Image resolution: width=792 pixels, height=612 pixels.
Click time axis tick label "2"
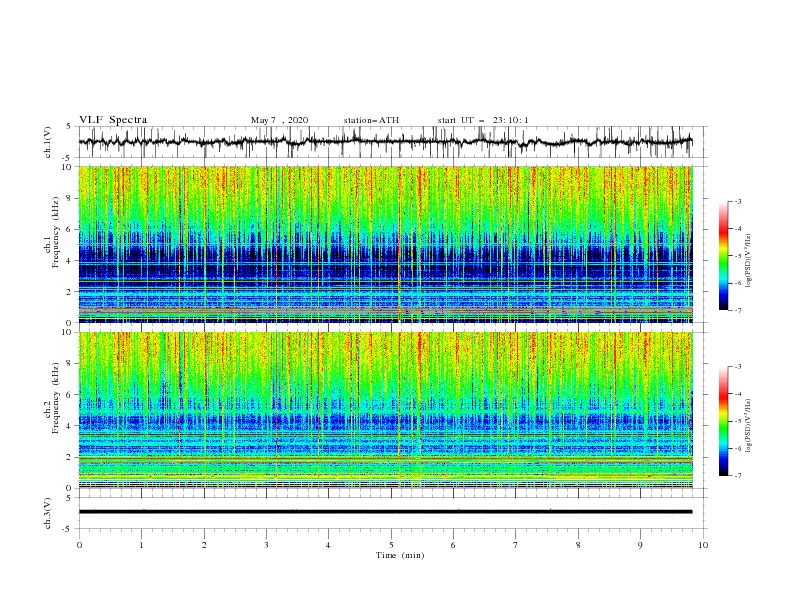pyautogui.click(x=204, y=545)
